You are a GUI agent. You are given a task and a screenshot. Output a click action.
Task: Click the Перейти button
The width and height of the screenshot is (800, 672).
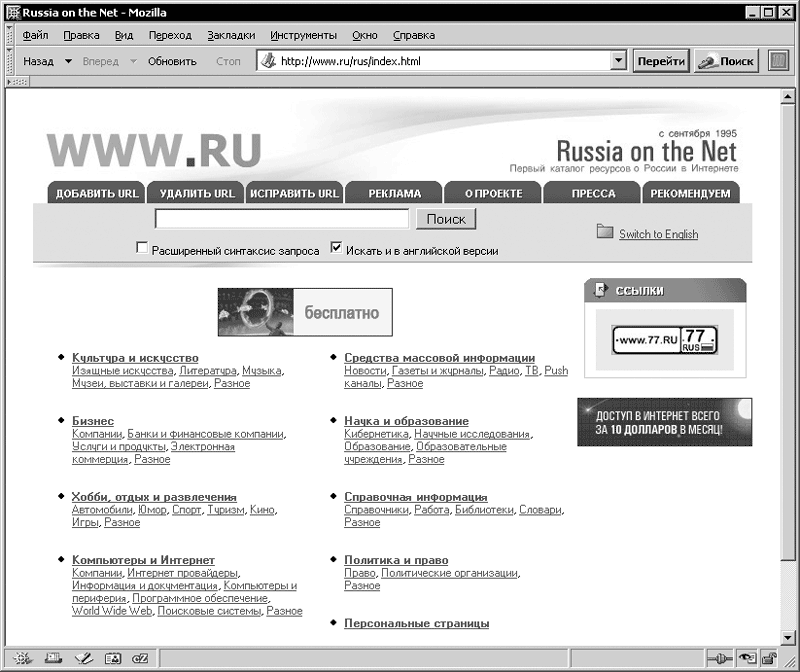pyautogui.click(x=661, y=61)
